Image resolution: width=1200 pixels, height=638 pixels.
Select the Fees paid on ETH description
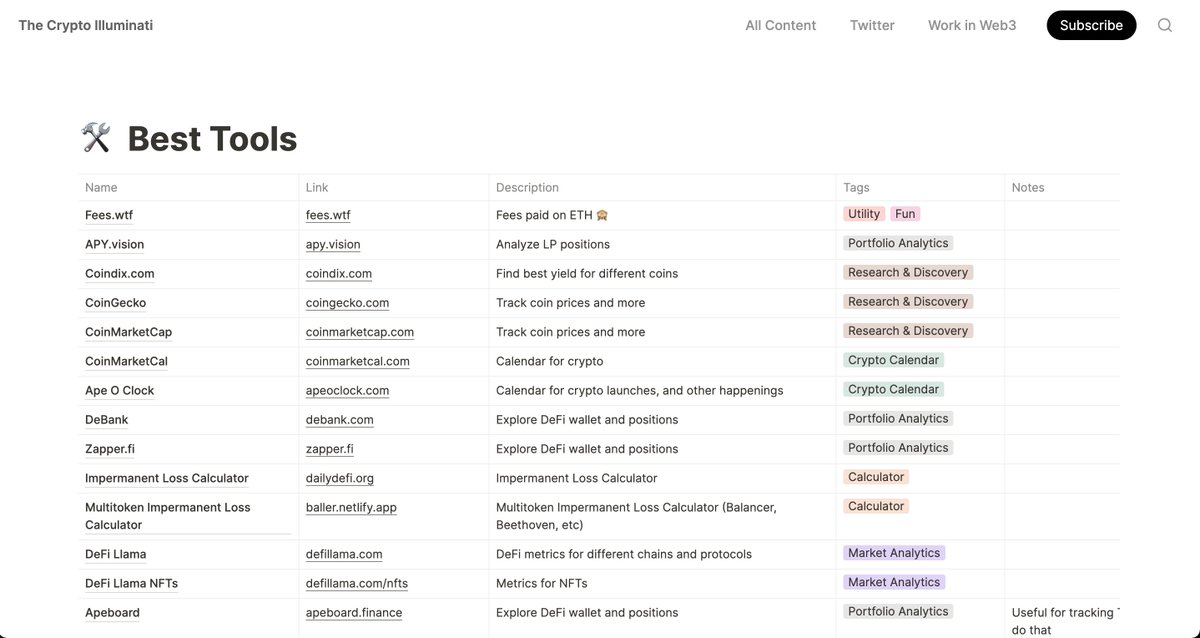point(552,215)
